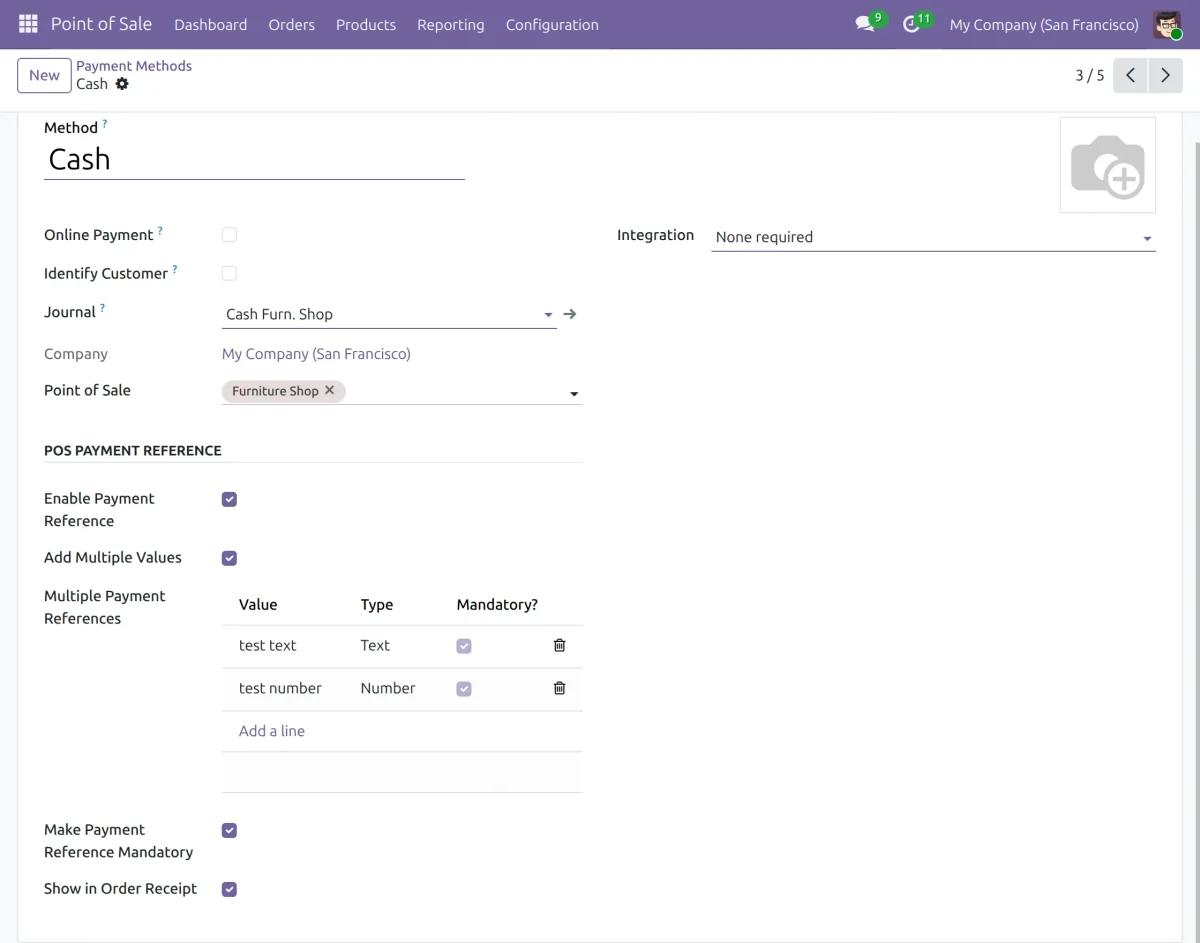Click the New button
This screenshot has height=943, width=1200.
point(44,75)
